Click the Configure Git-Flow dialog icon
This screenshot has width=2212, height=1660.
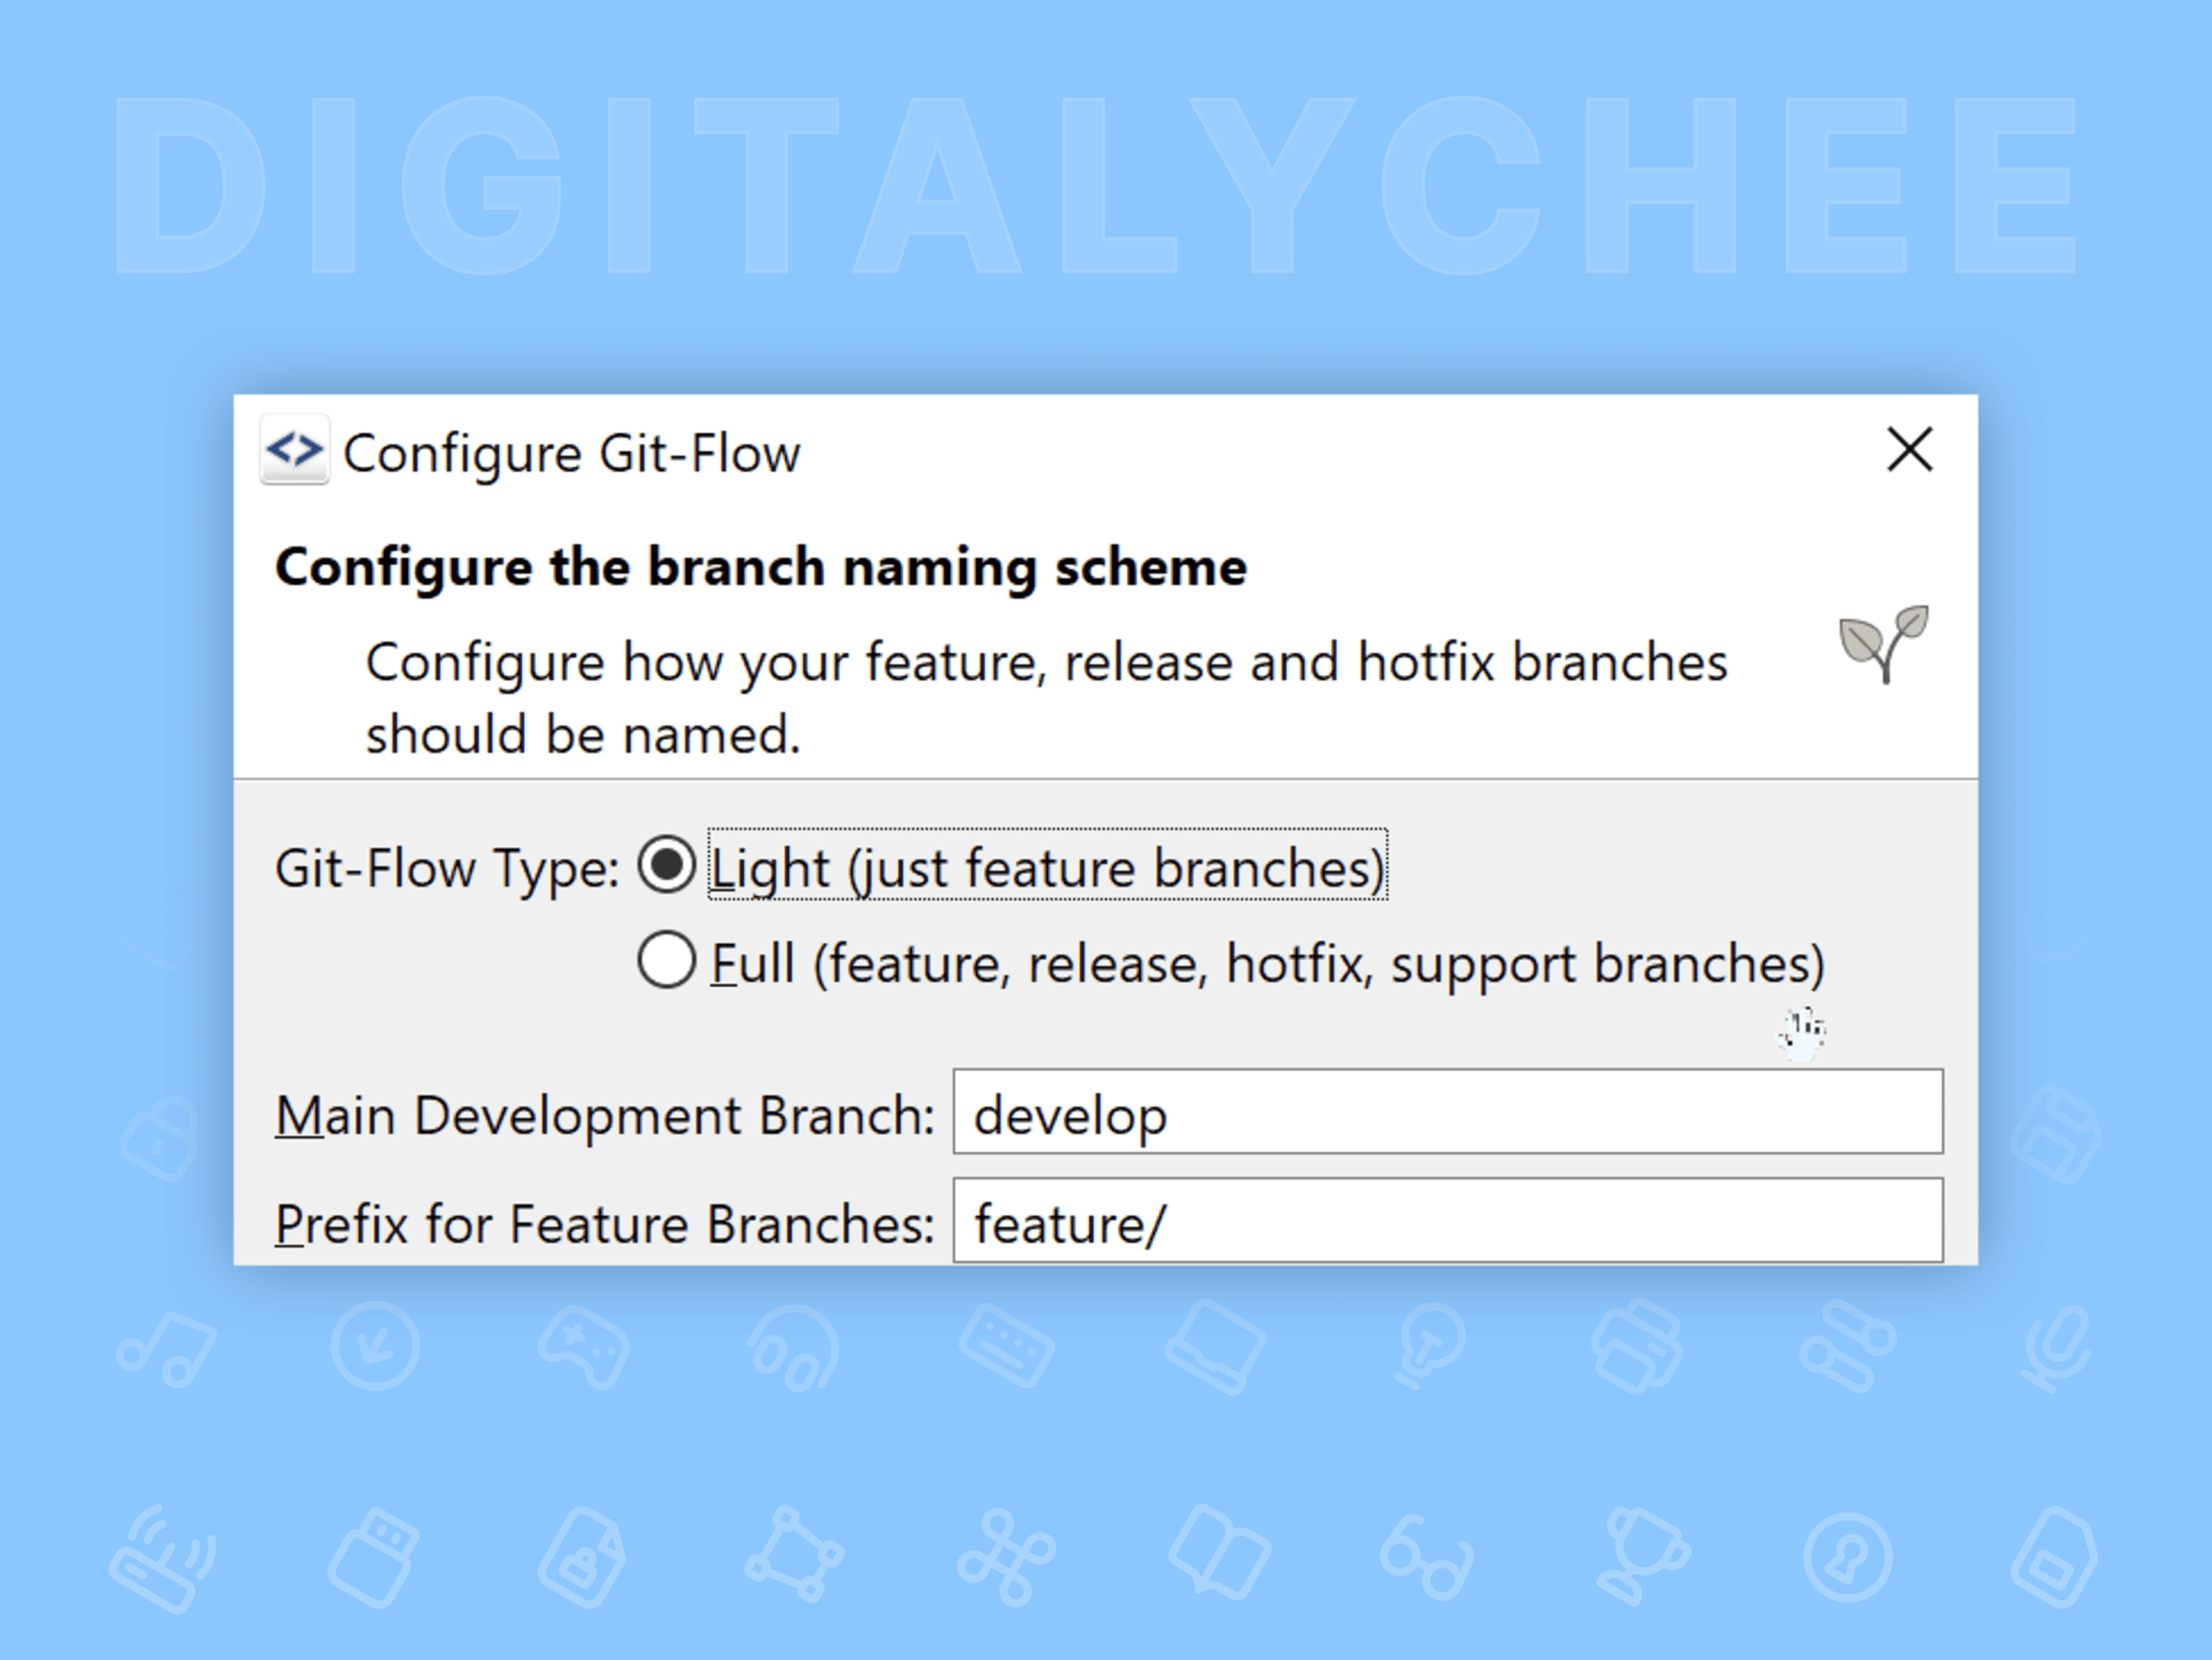293,451
